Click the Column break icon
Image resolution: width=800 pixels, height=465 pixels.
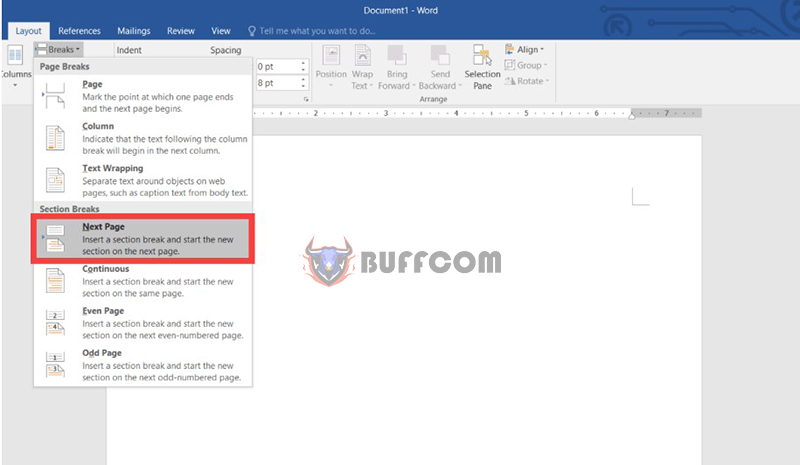(x=55, y=138)
